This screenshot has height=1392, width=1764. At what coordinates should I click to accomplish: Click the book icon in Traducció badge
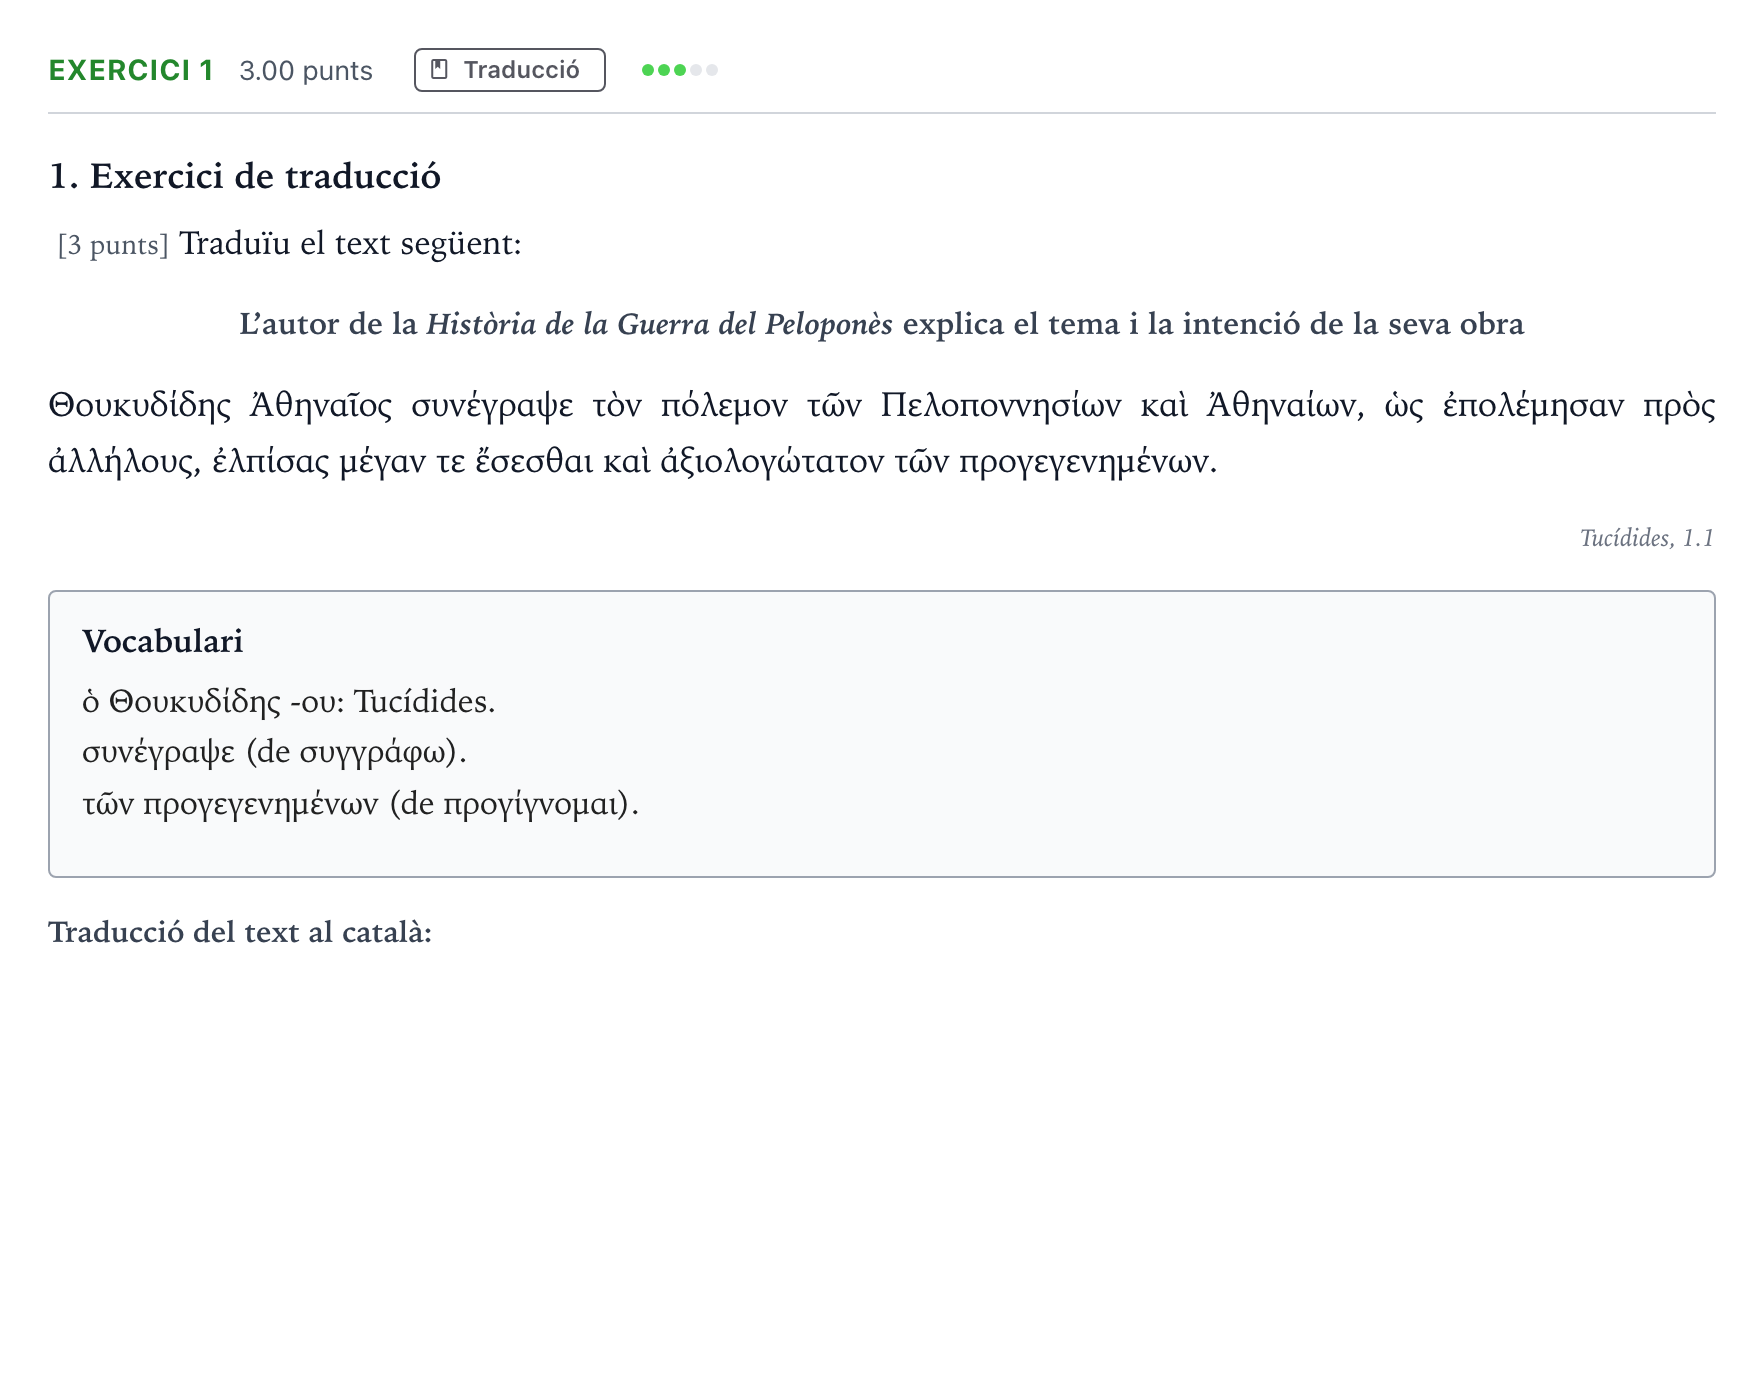[439, 70]
